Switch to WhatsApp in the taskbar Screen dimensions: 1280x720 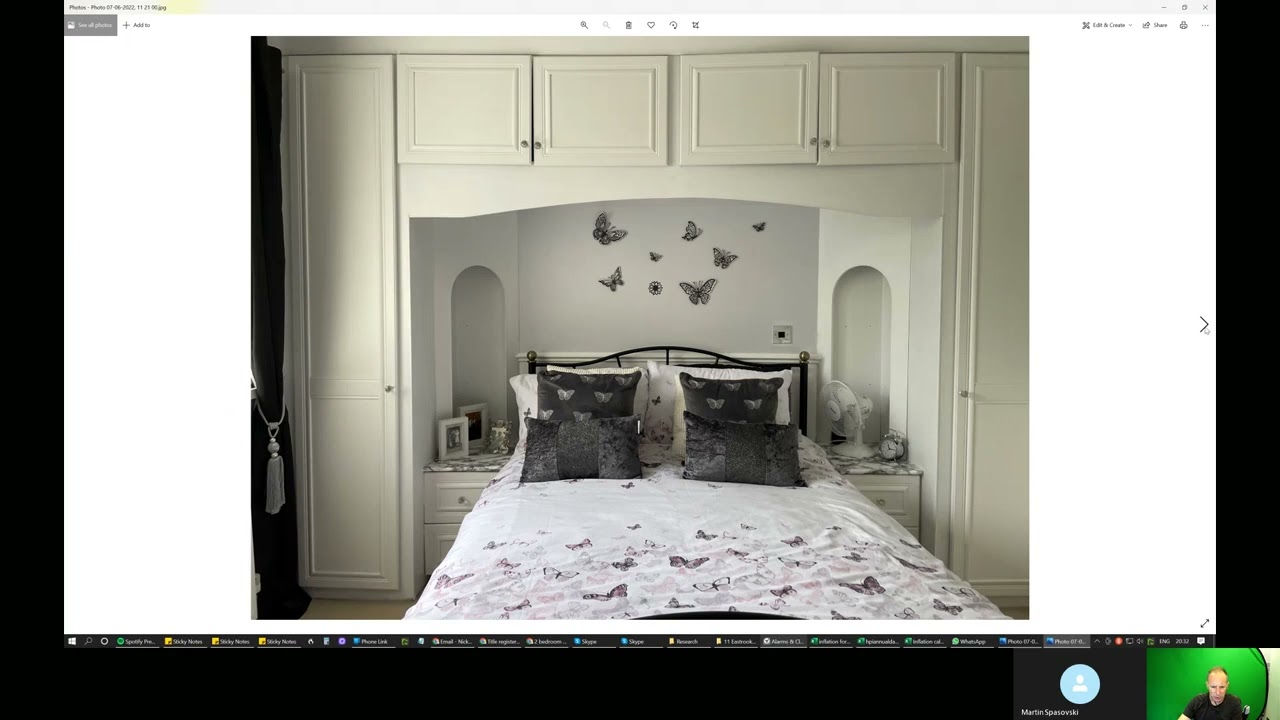click(969, 641)
